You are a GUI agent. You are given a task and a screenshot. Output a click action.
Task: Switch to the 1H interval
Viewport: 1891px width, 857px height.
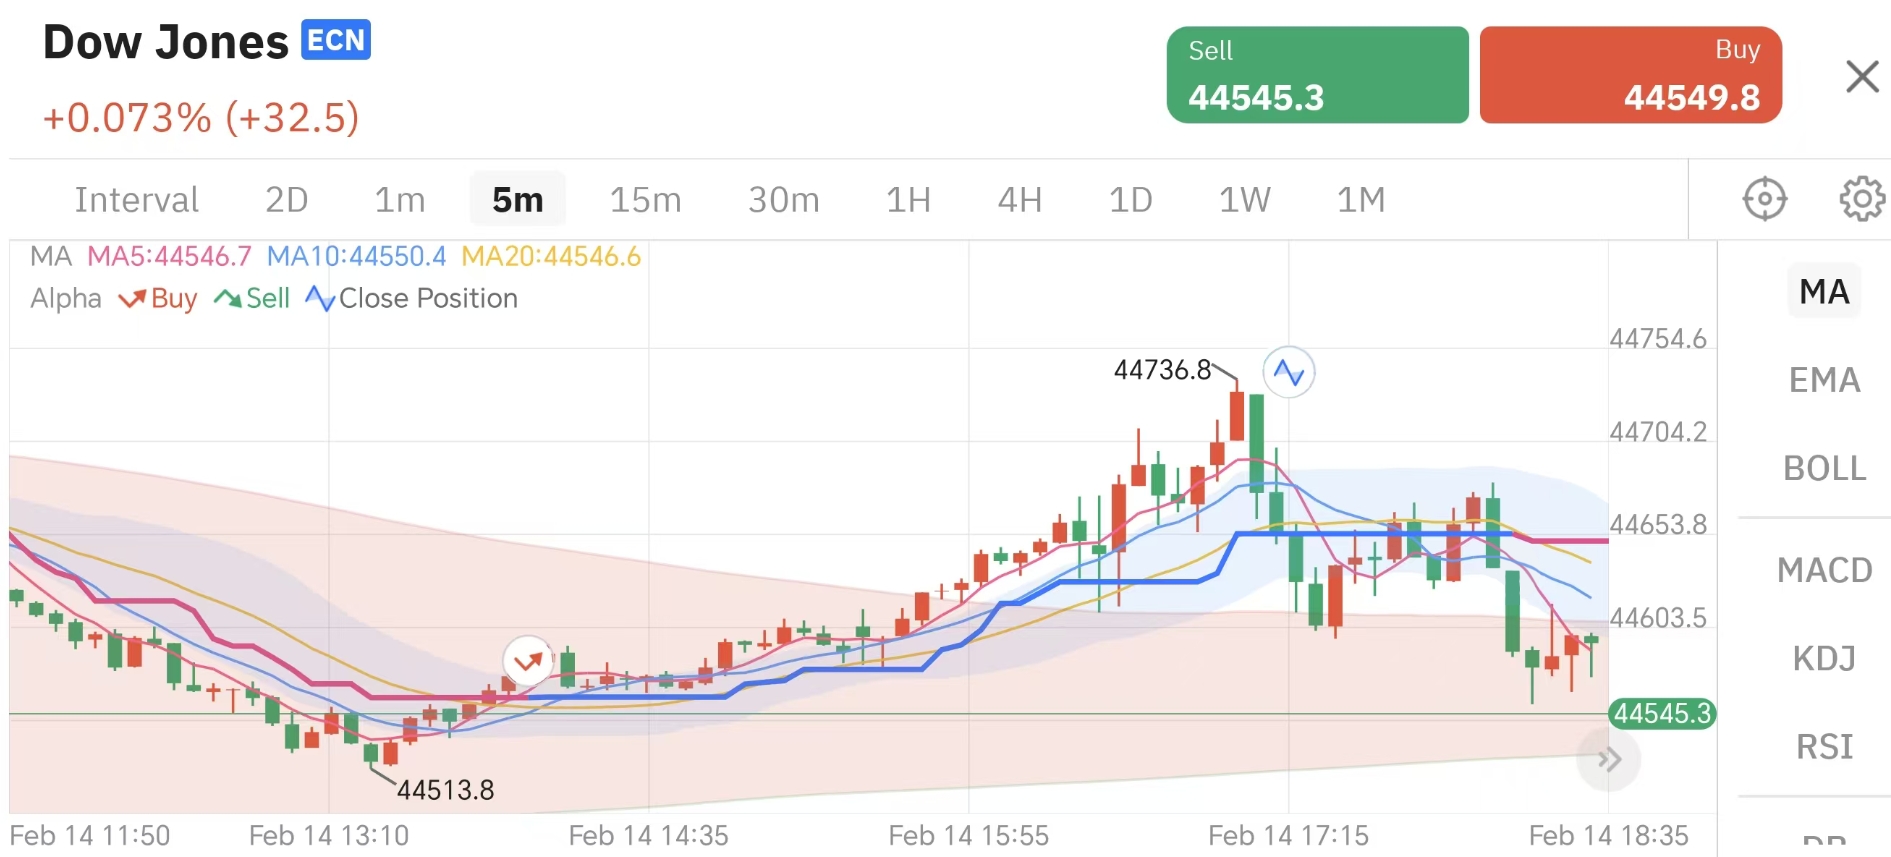coord(907,200)
